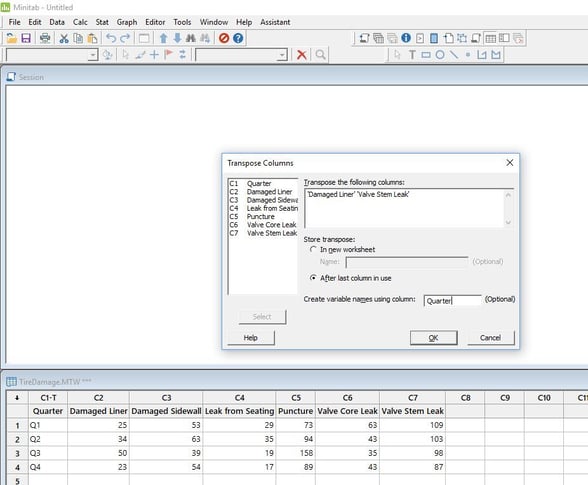Click the Show Worksheets folder icon
The height and width of the screenshot is (485, 588).
coord(378,38)
